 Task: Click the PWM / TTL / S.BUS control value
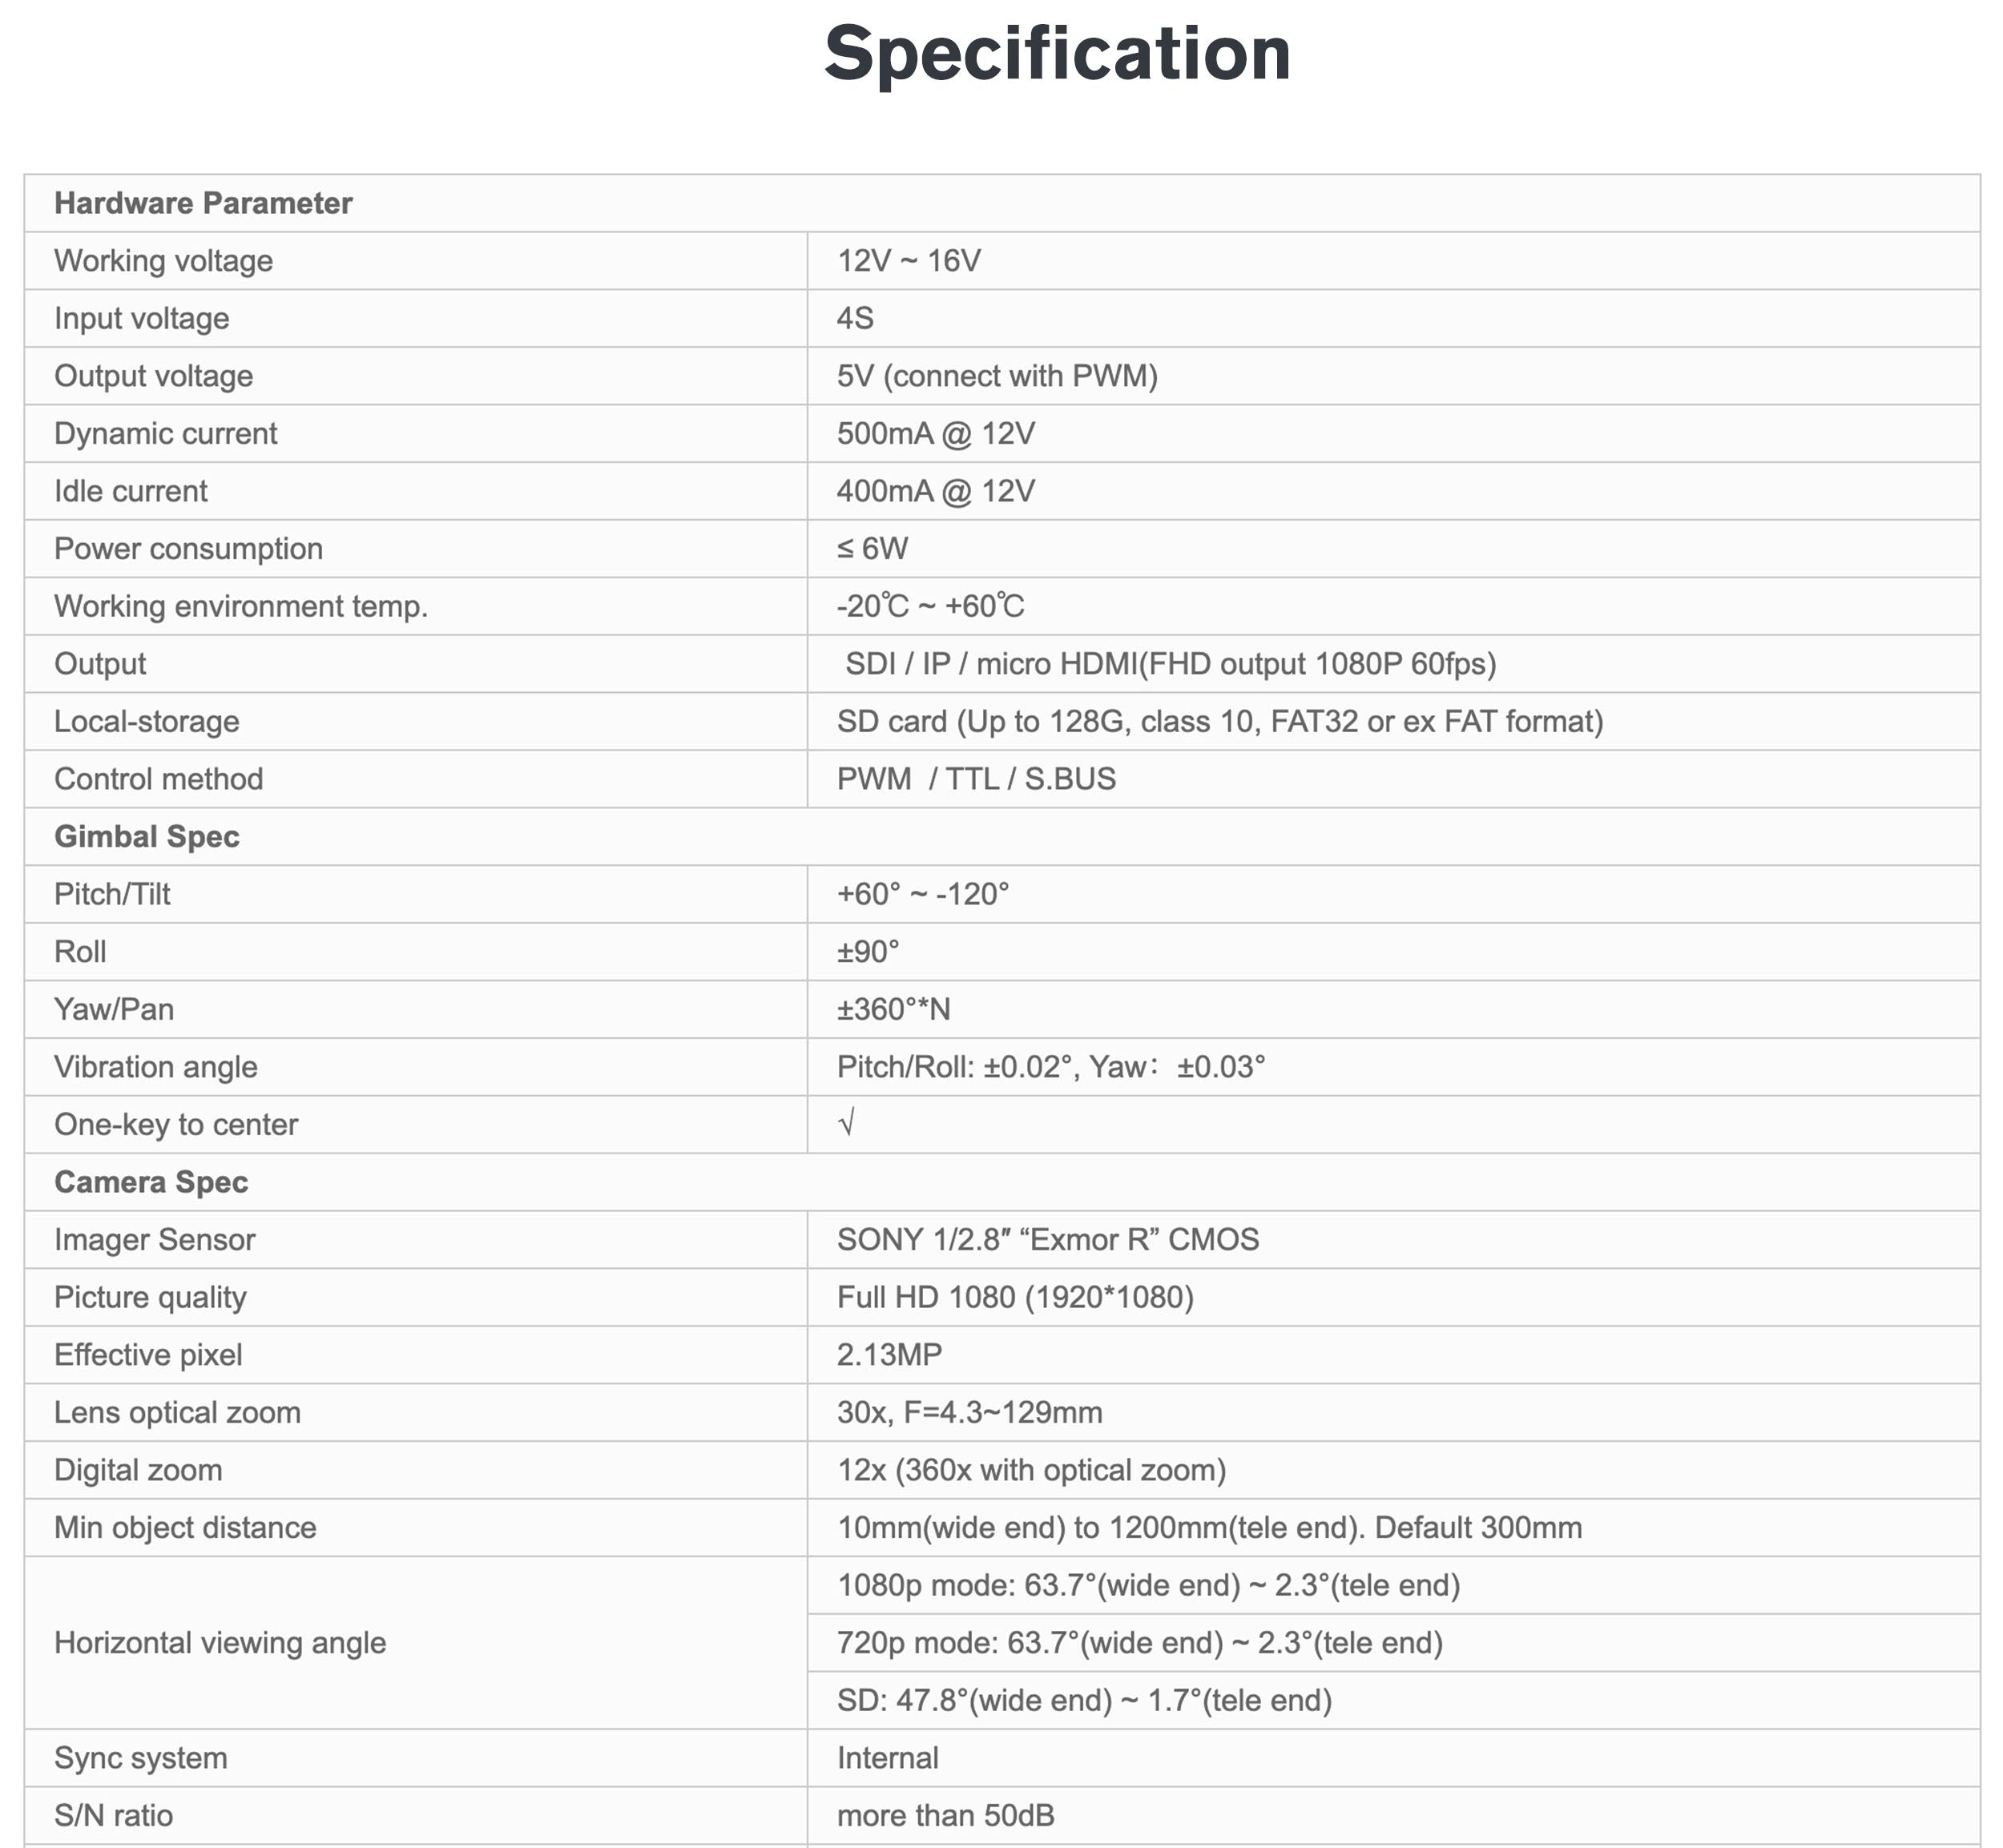point(976,779)
